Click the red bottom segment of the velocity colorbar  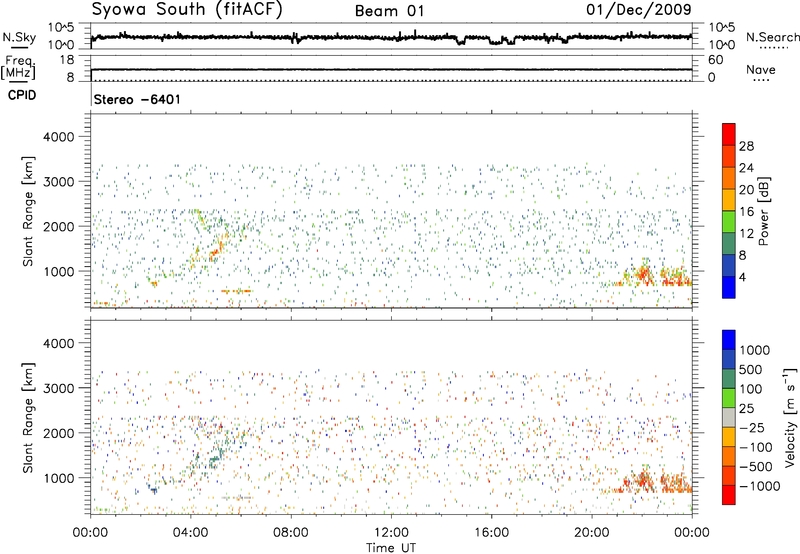(x=729, y=495)
